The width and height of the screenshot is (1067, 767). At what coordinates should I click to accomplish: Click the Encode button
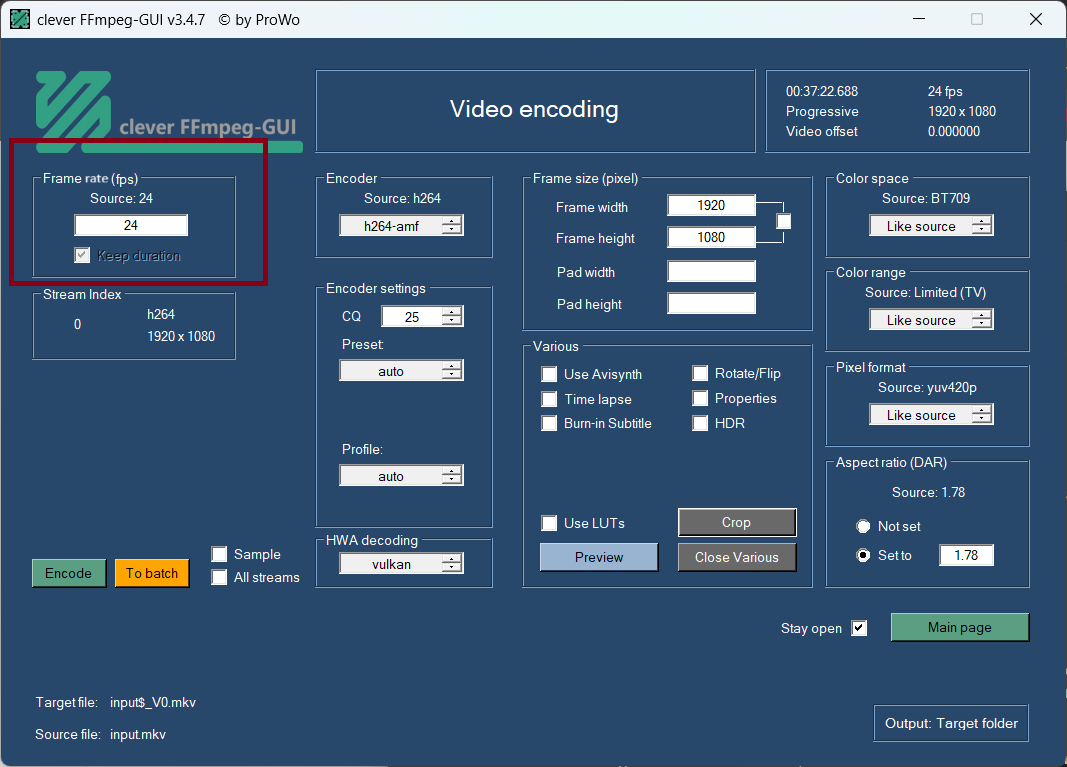pos(69,573)
